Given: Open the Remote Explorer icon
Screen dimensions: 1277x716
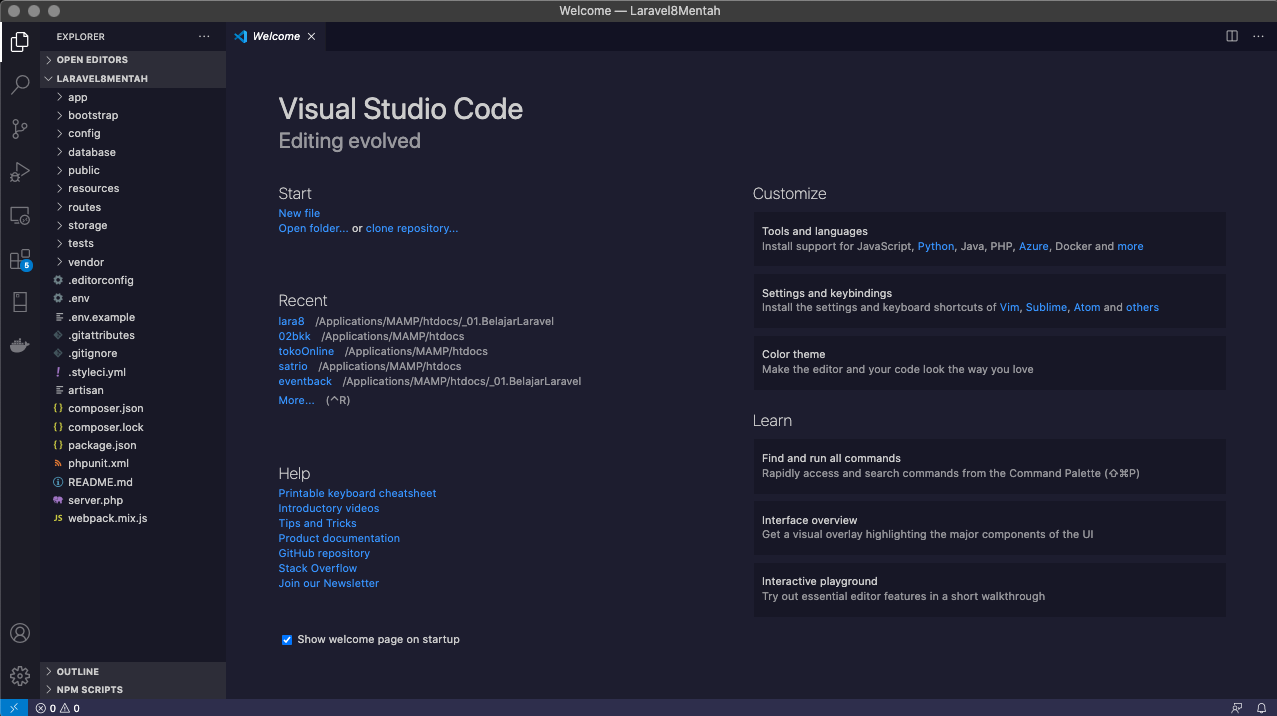Looking at the screenshot, I should [x=20, y=215].
